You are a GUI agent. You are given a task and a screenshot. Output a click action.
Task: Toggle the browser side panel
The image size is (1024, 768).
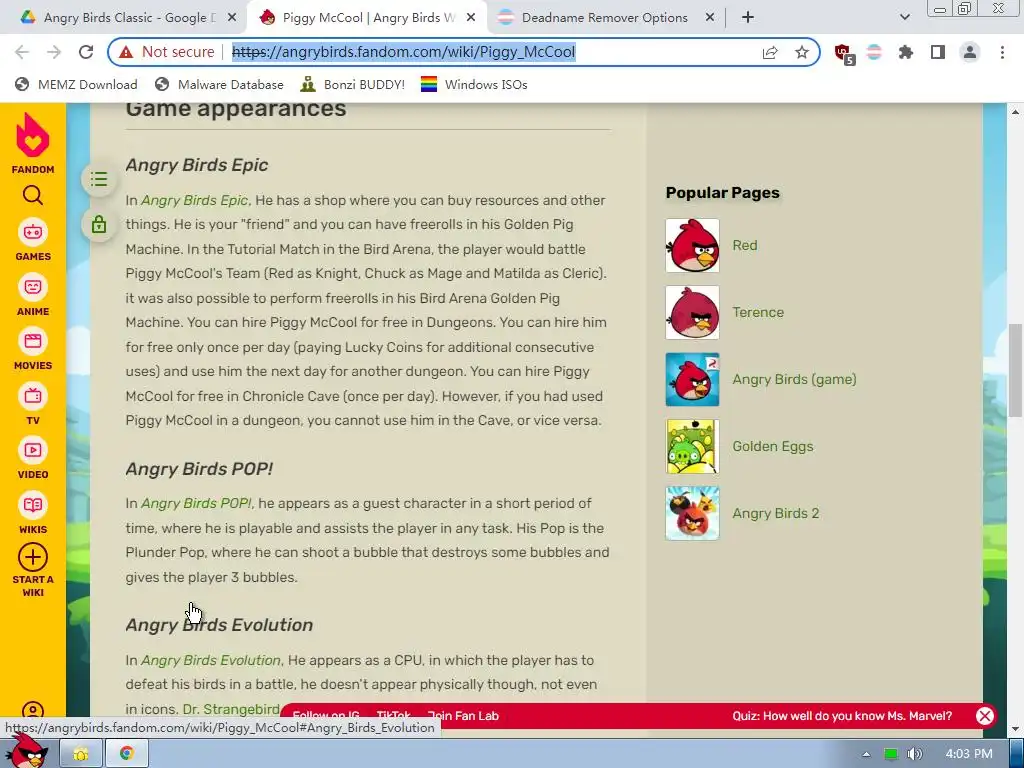click(x=938, y=52)
